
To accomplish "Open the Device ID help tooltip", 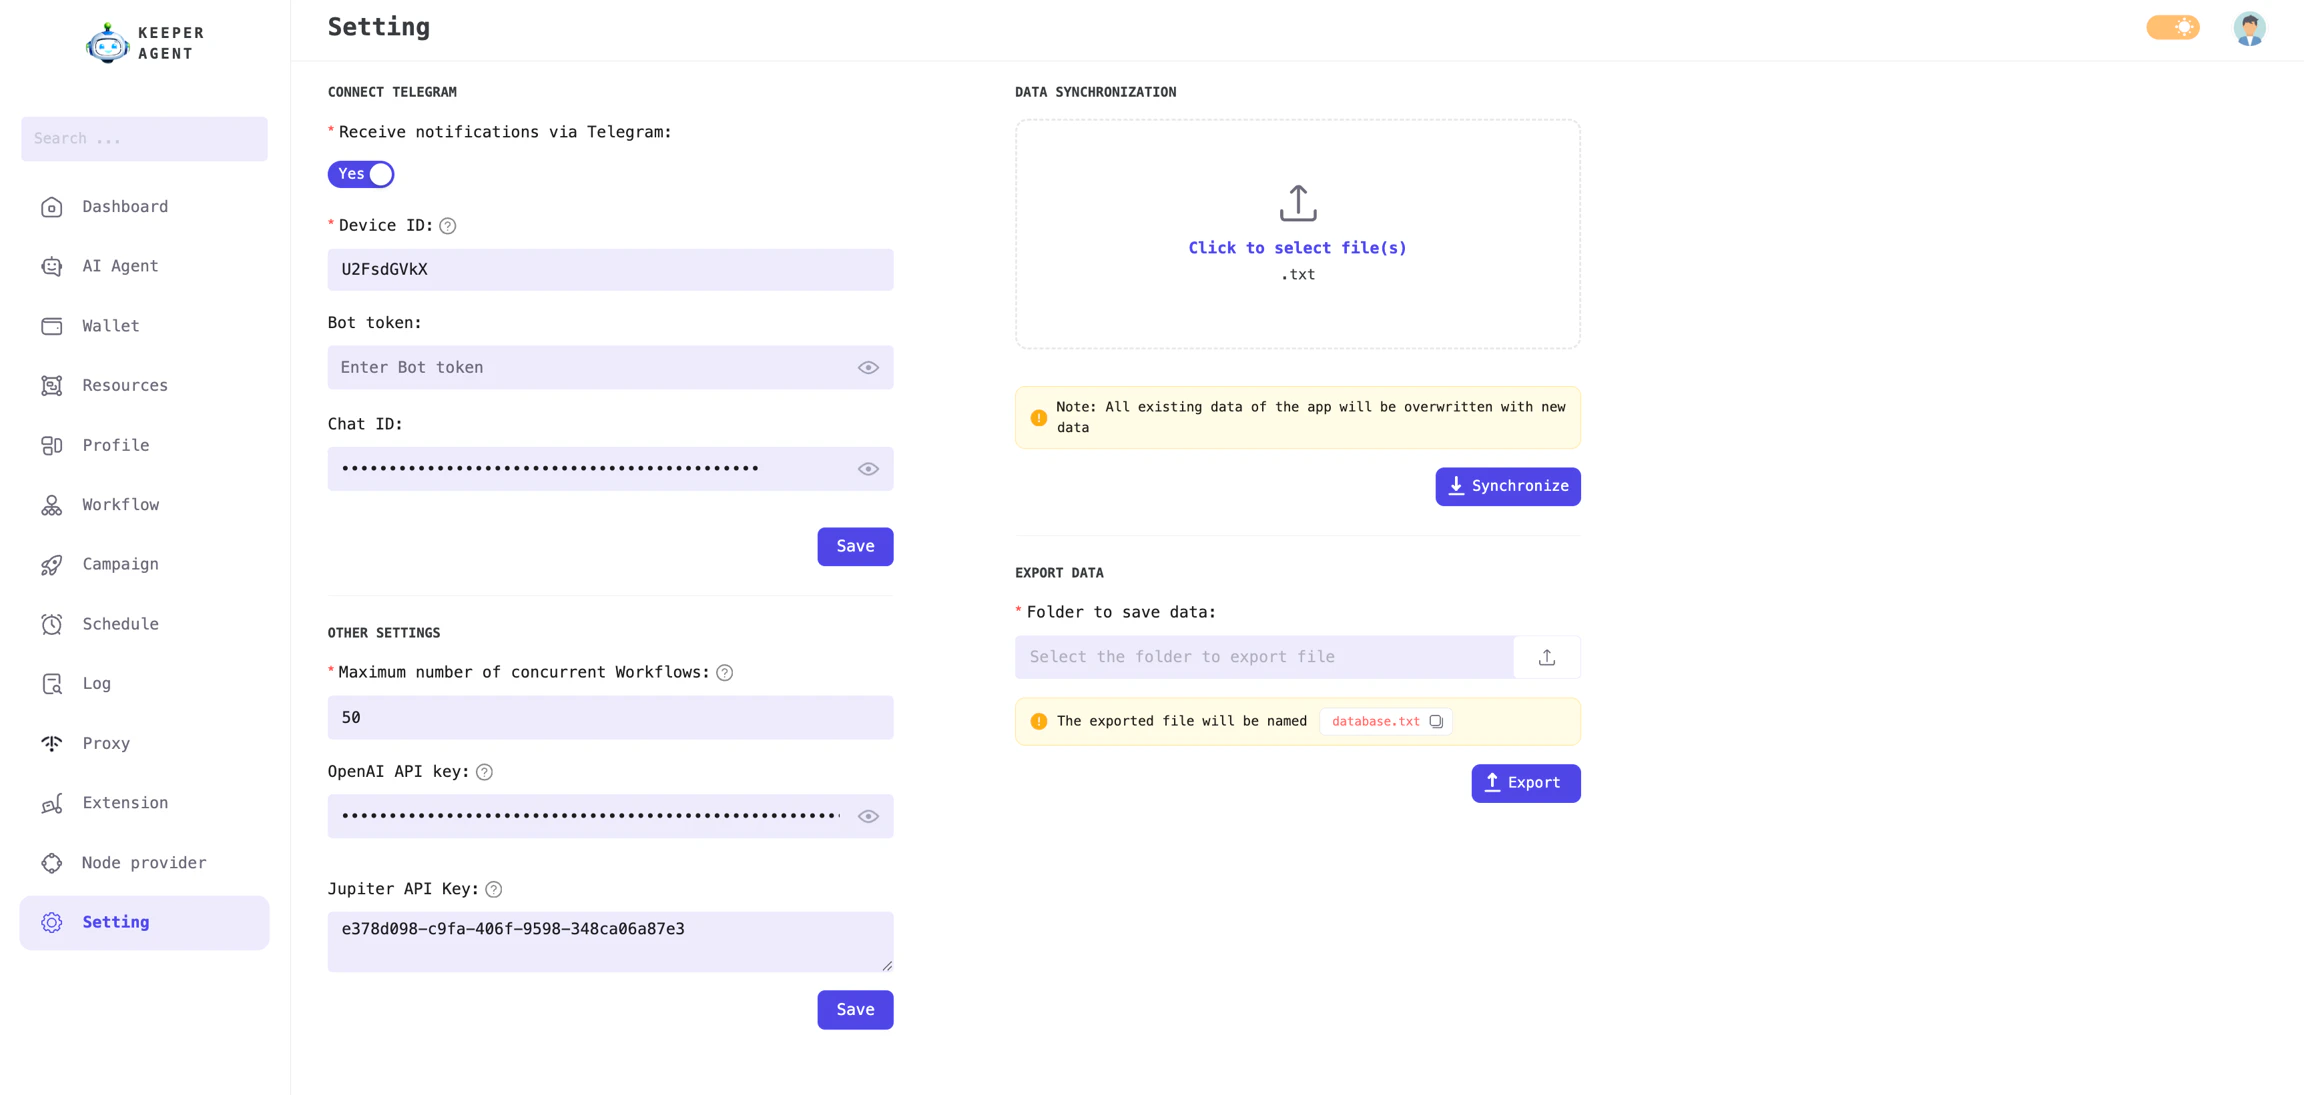I will point(447,225).
